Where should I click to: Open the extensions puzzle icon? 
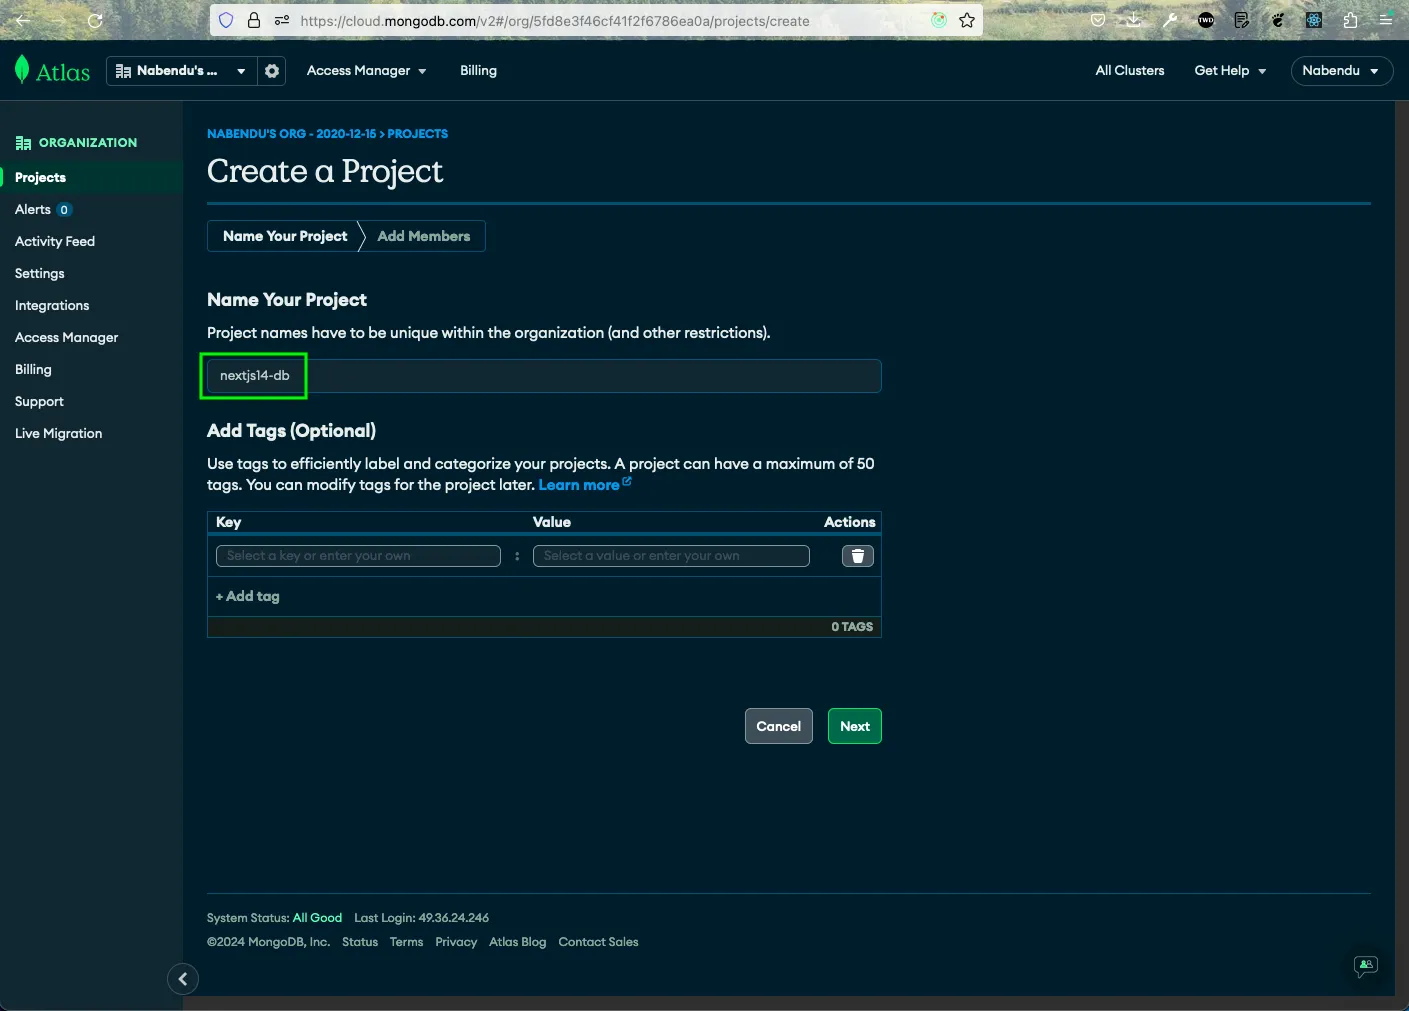1350,20
